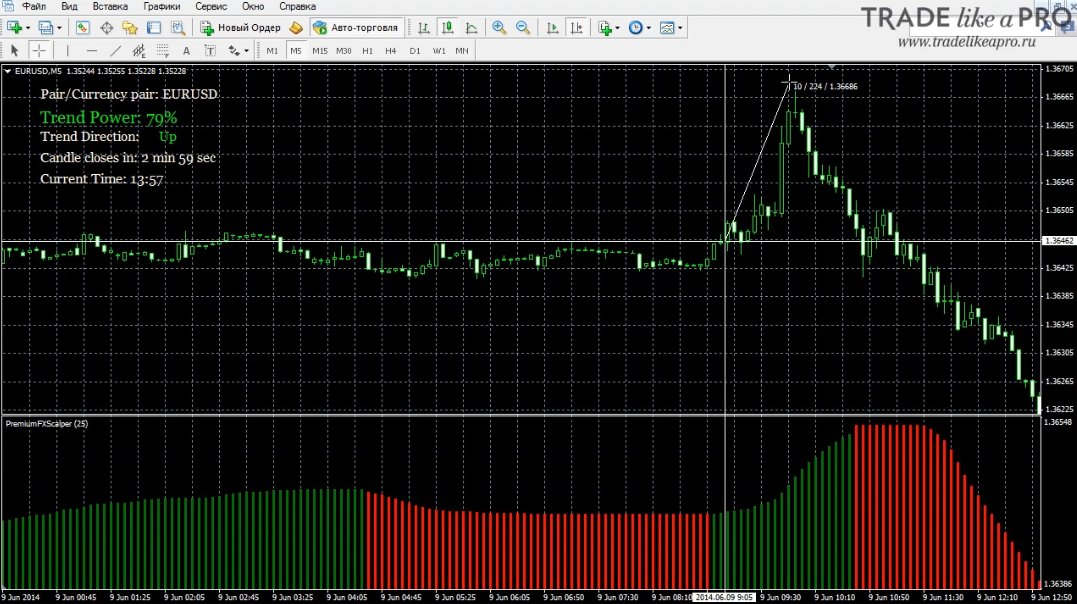The height and width of the screenshot is (604, 1077).
Task: Choose the Fibonacci retracement tool
Action: [162, 50]
